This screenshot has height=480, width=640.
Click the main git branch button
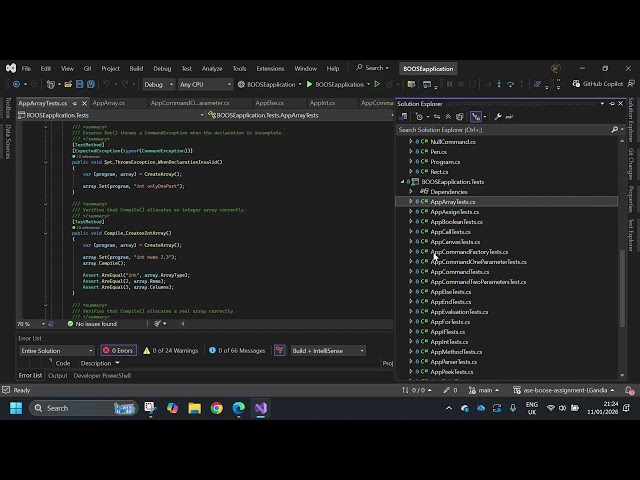[x=484, y=390]
